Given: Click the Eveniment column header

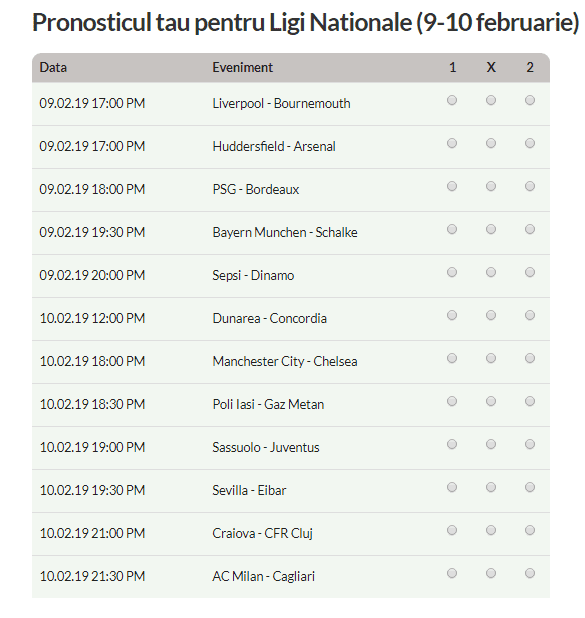Looking at the screenshot, I should point(242,67).
